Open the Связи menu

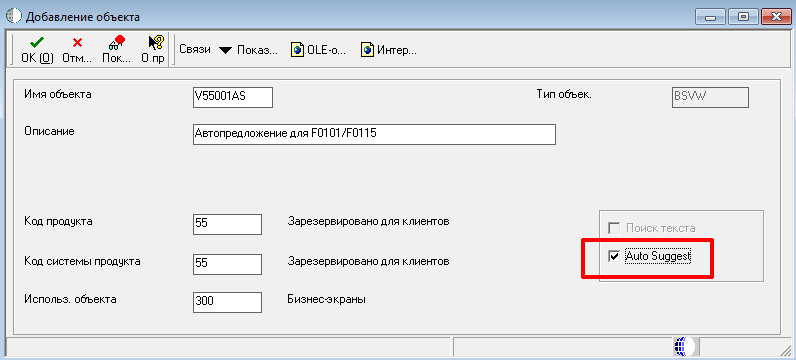[x=195, y=50]
